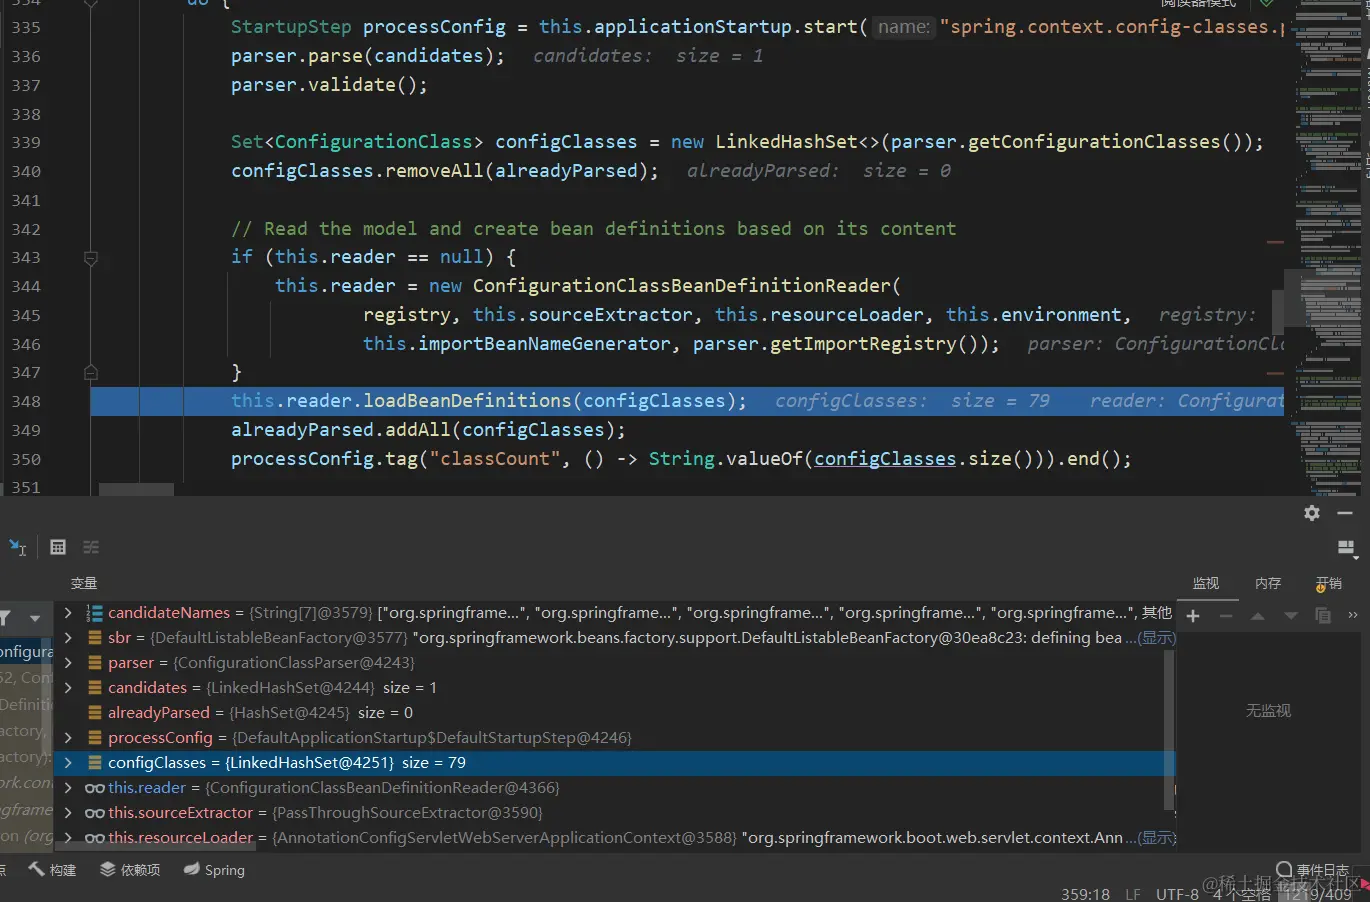This screenshot has height=902, width=1370.
Task: Click the editor horizontal scrollbar thumb
Action: click(x=137, y=490)
